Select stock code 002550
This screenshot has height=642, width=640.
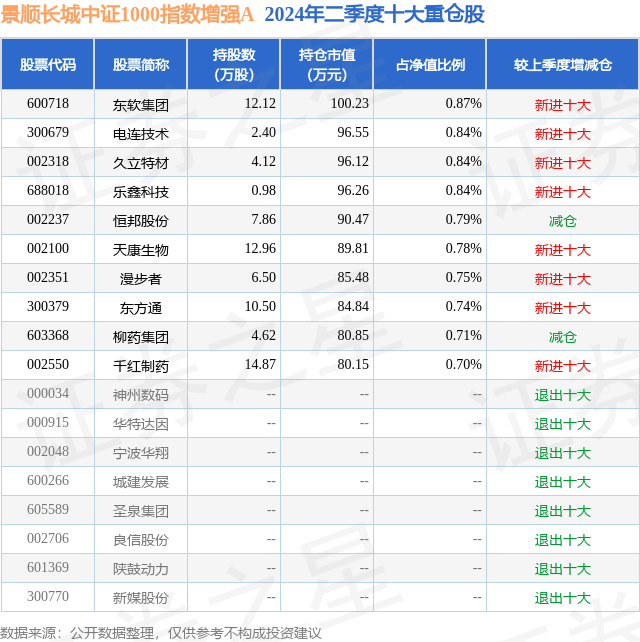[48, 365]
